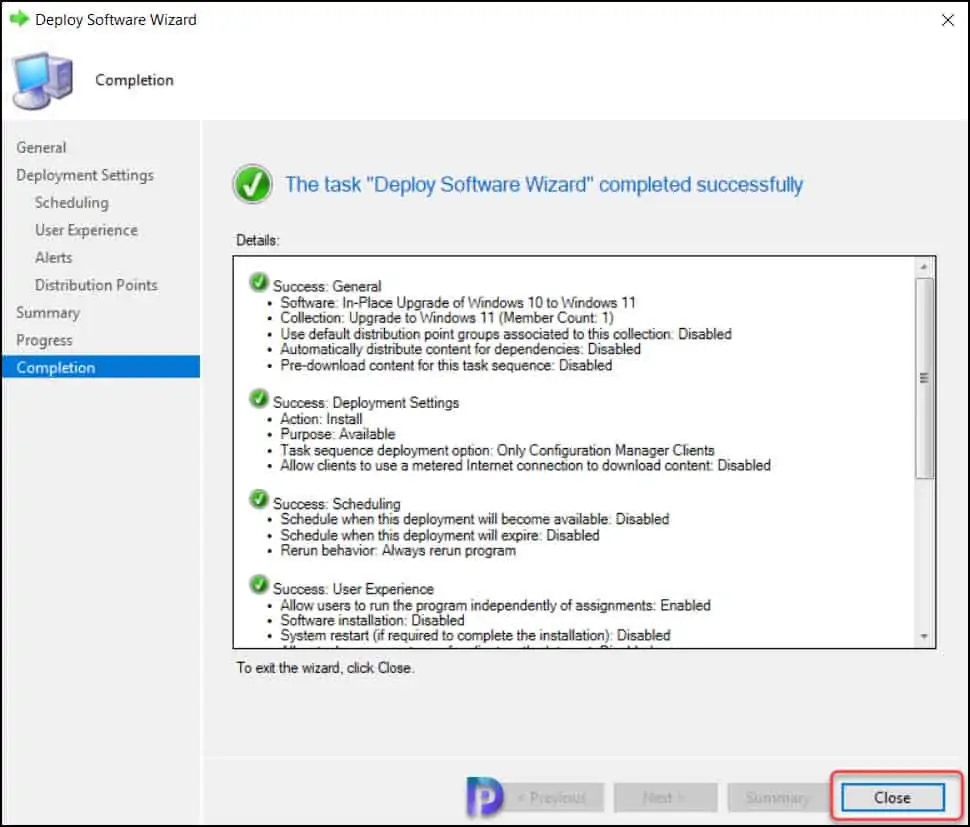Click 'Pre-download content for this task sequence' line
The width and height of the screenshot is (970, 827).
click(446, 365)
